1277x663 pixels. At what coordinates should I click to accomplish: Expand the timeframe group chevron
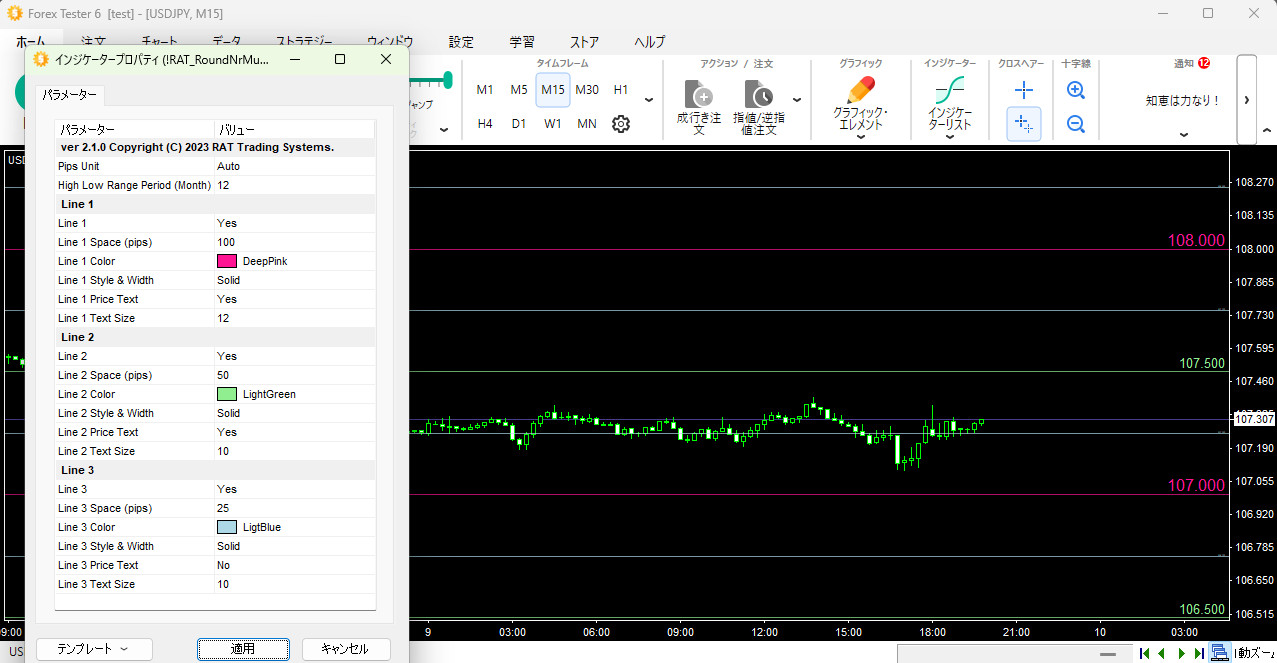pyautogui.click(x=649, y=100)
